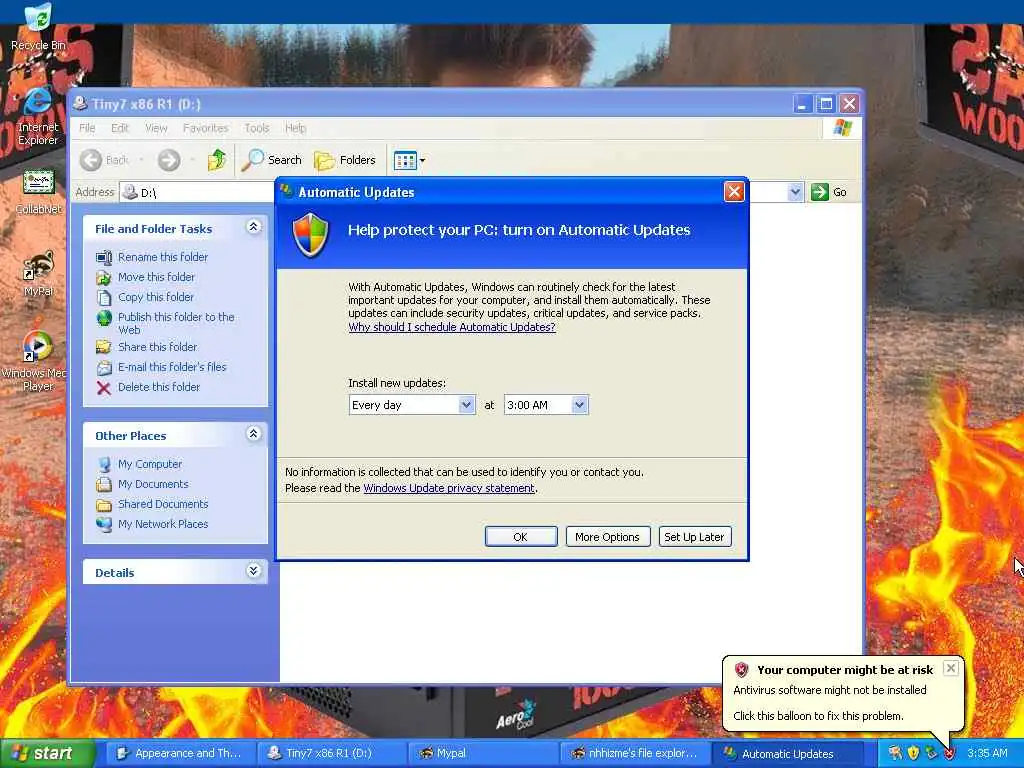1024x768 pixels.
Task: Open the View menu
Action: [156, 128]
